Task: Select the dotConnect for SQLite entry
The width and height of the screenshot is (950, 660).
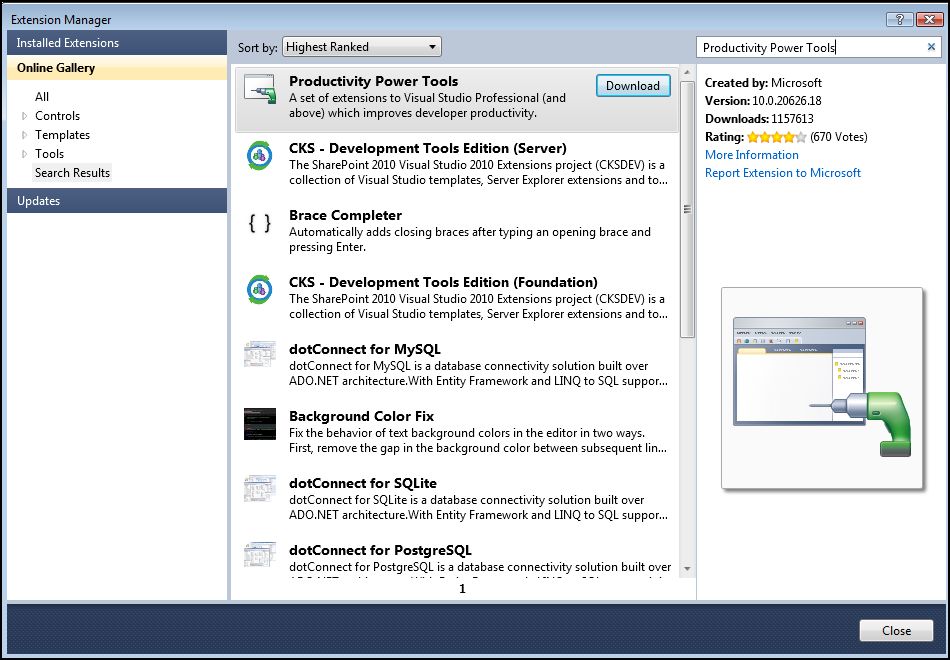Action: pyautogui.click(x=457, y=499)
